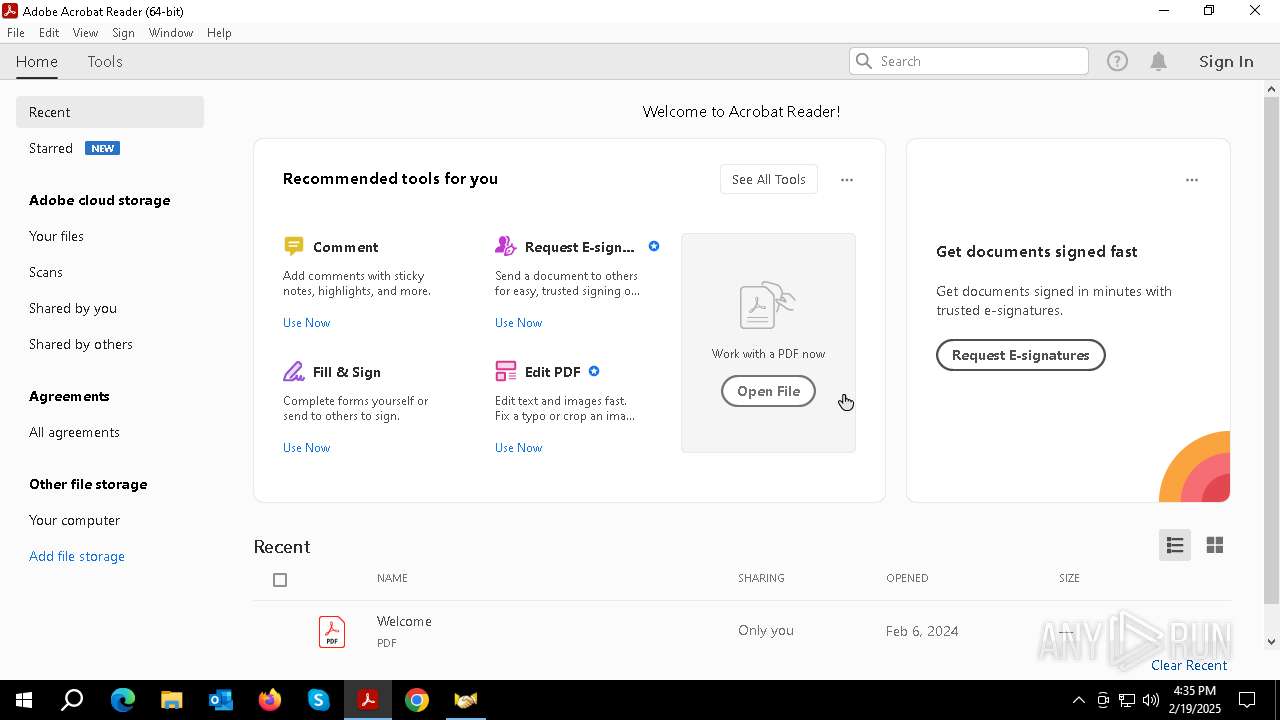Click Adobe Acrobat taskbar icon
Screen dimensions: 1280x720
click(x=367, y=700)
